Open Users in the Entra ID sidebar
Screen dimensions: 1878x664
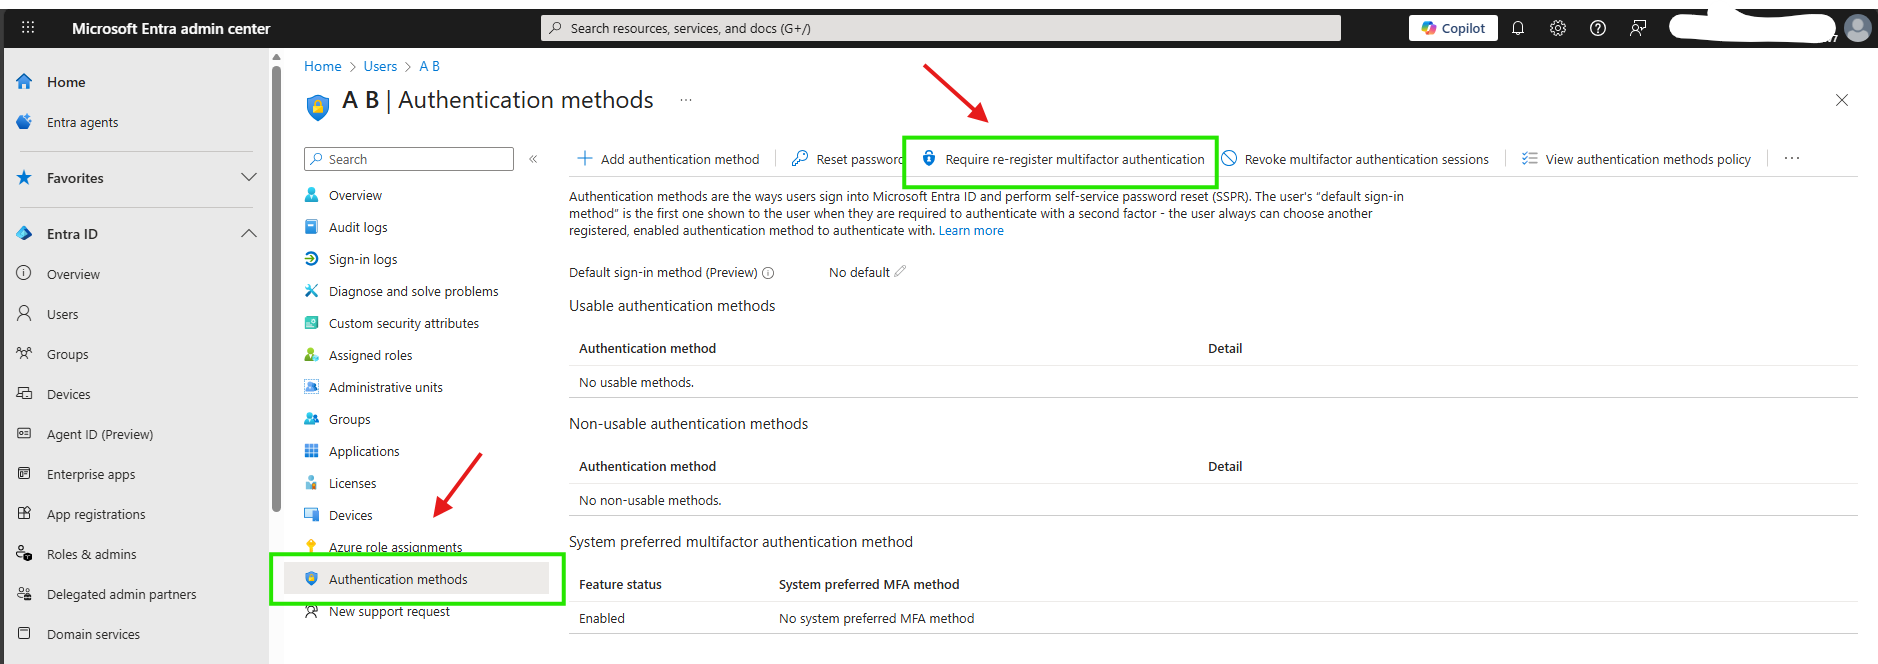pos(62,314)
